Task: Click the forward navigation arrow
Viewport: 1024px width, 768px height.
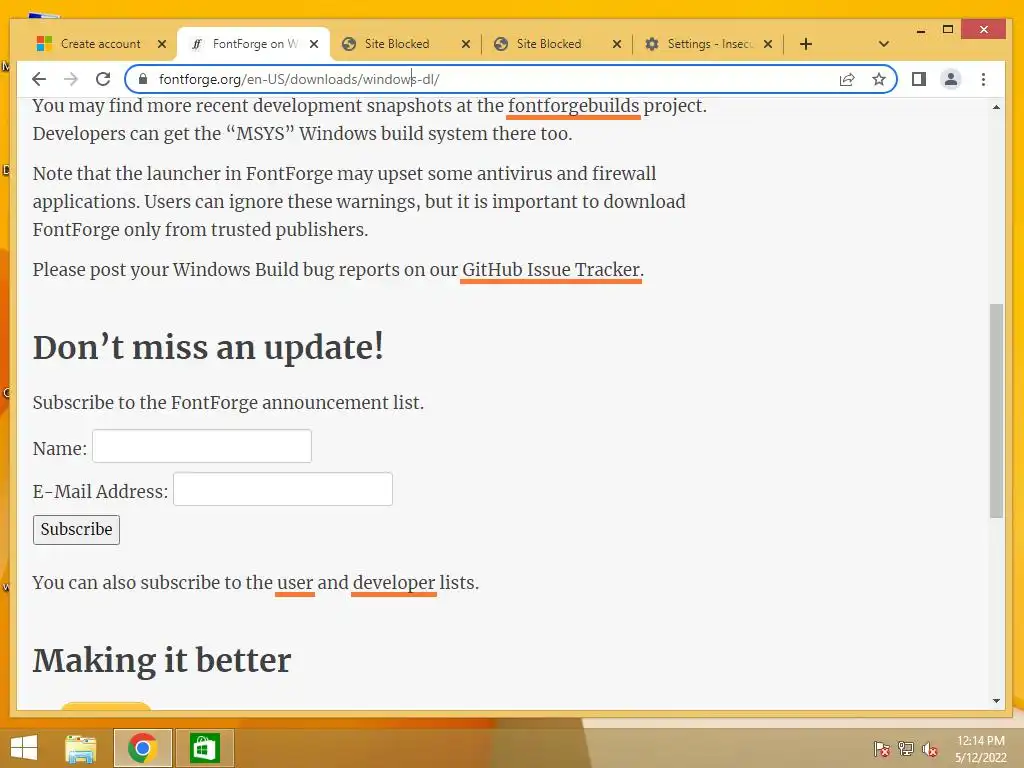Action: 71,80
